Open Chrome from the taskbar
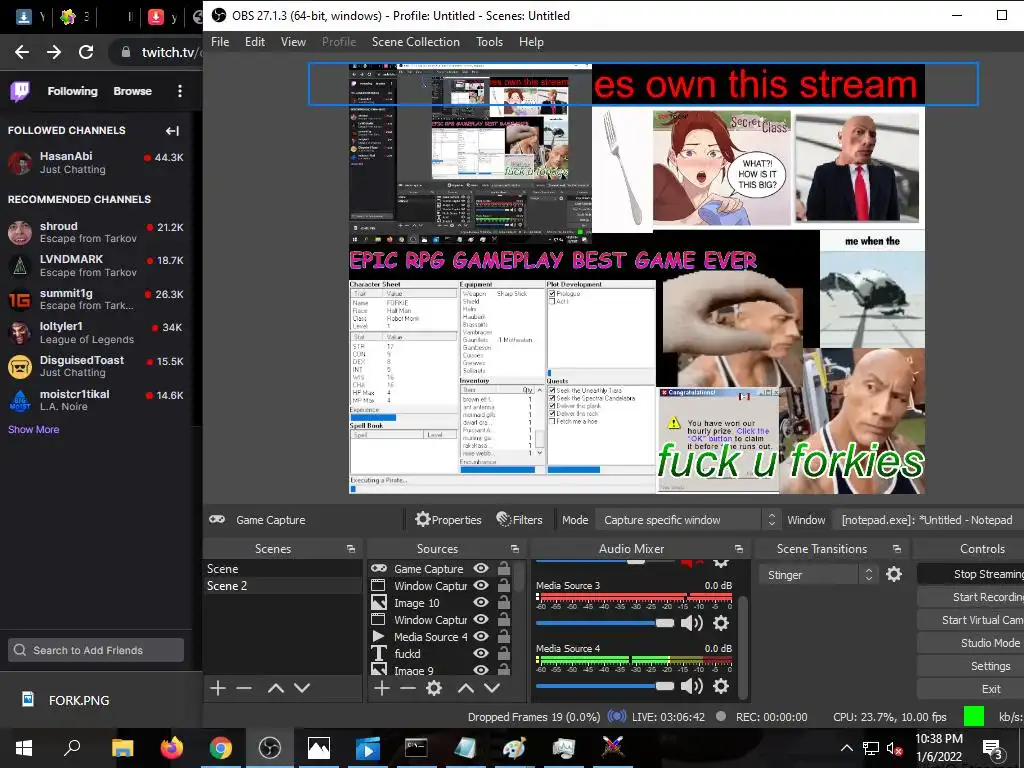This screenshot has width=1024, height=768. (x=221, y=748)
